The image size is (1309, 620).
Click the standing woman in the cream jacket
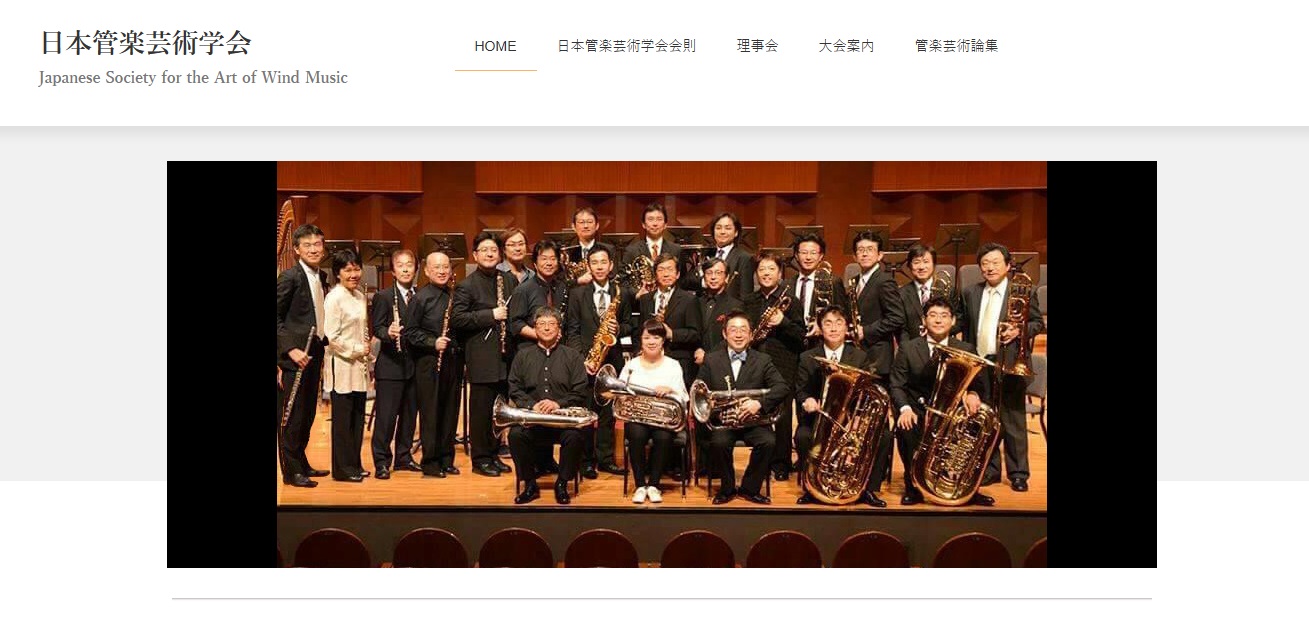(x=346, y=365)
